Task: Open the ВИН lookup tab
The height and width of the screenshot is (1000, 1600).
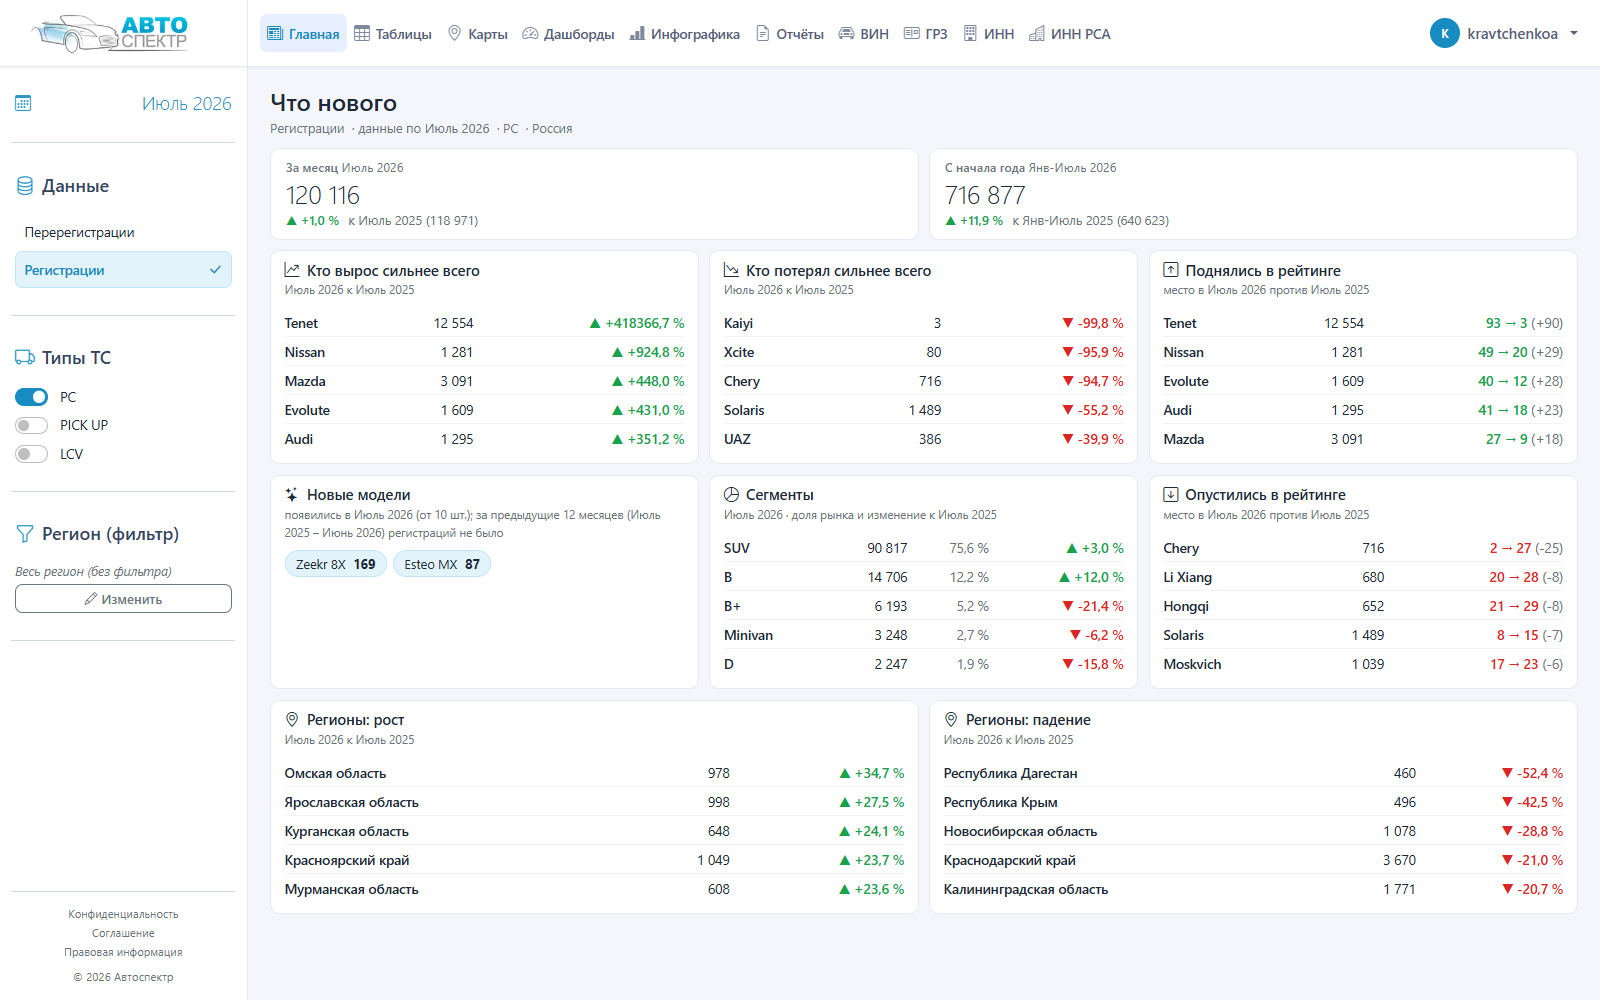Action: coord(863,33)
